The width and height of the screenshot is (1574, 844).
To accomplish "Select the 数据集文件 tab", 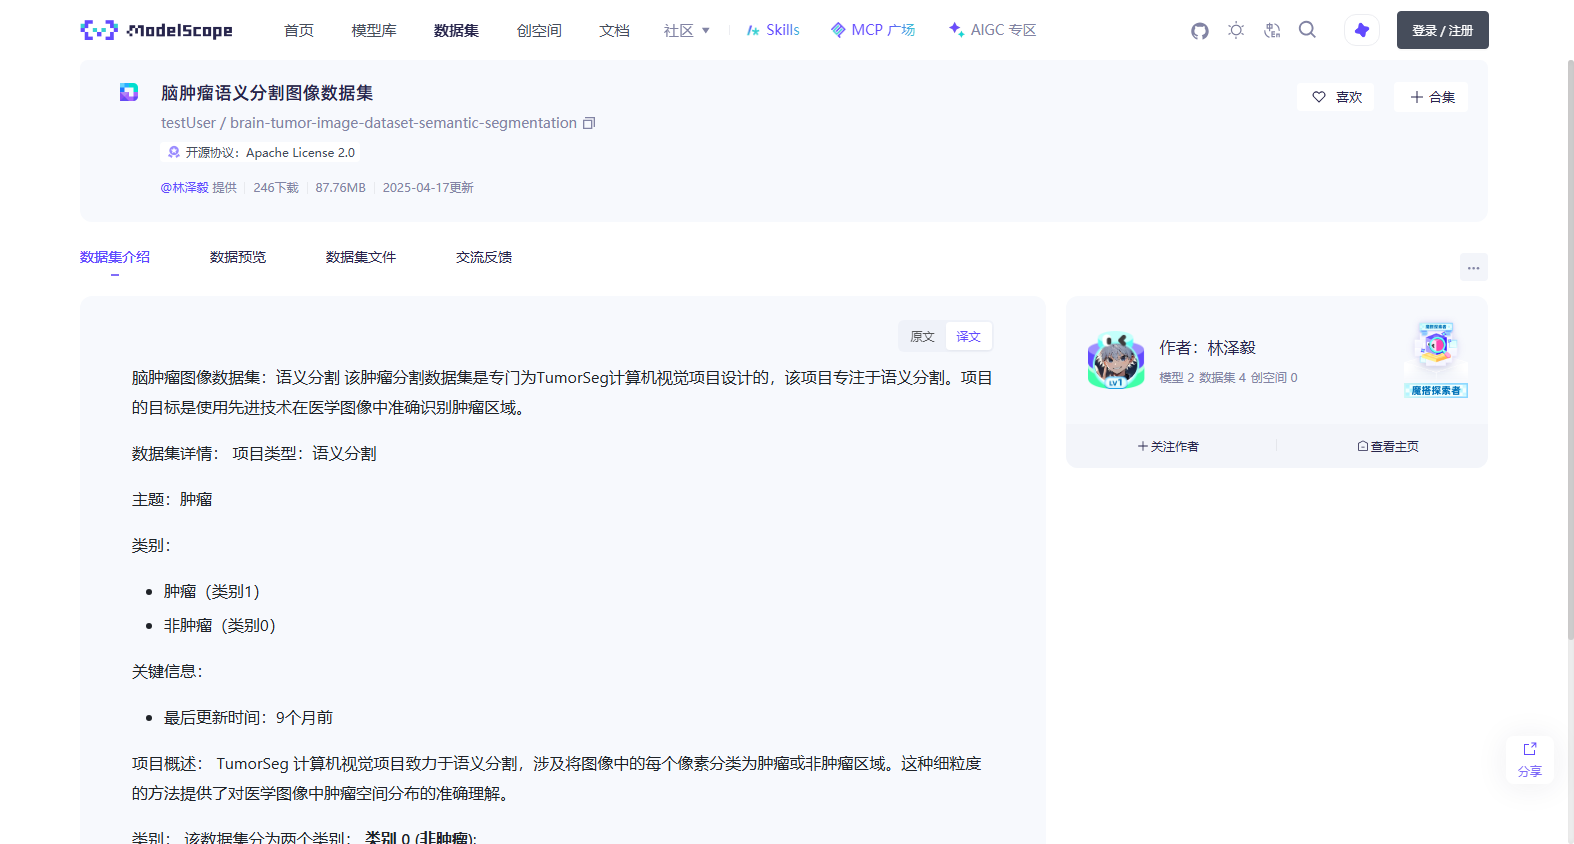I will click(361, 257).
